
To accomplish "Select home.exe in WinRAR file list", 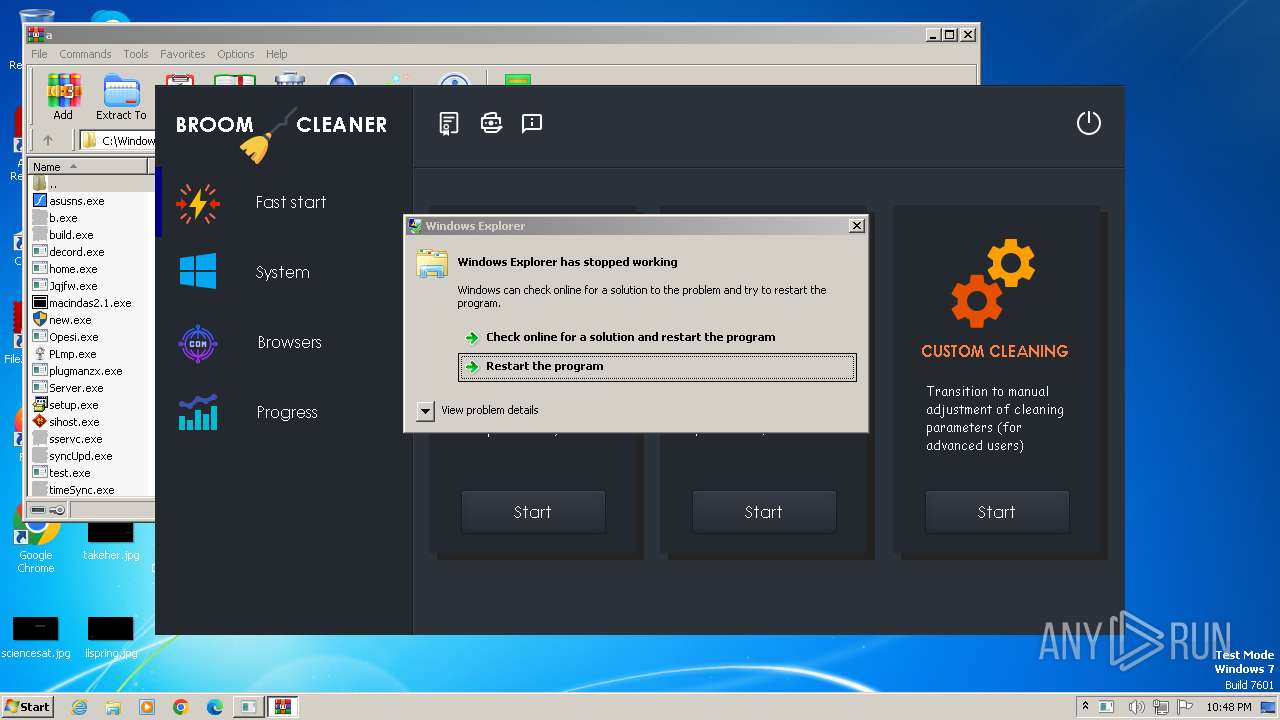I will pos(73,269).
